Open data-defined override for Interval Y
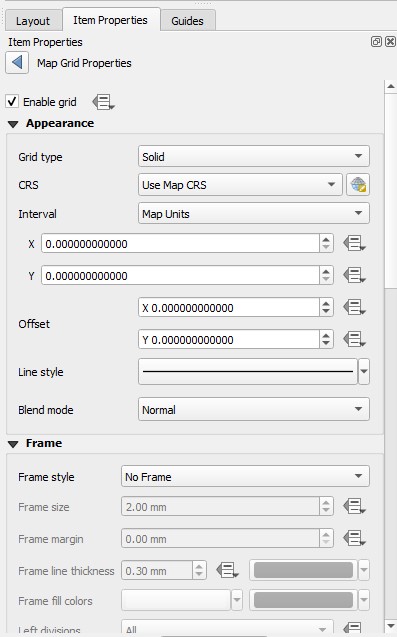397x637 pixels. click(354, 276)
